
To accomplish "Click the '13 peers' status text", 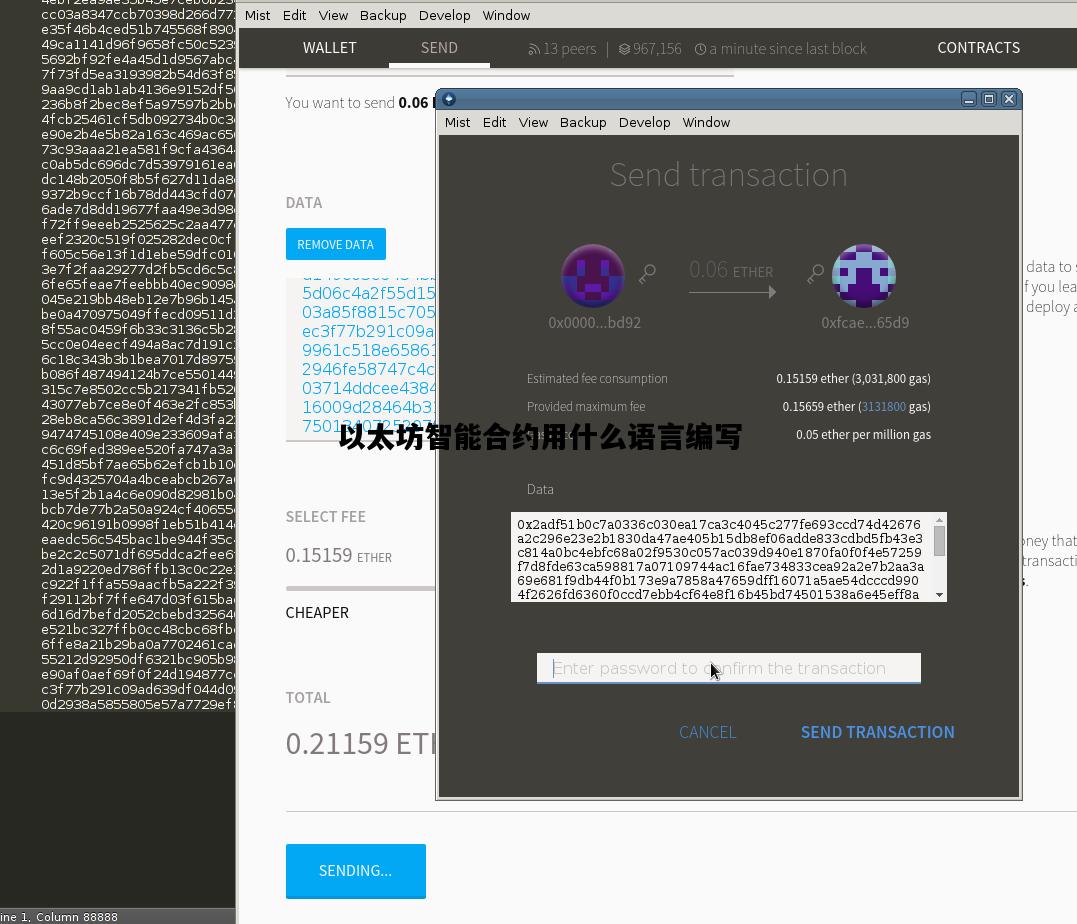I will [569, 49].
